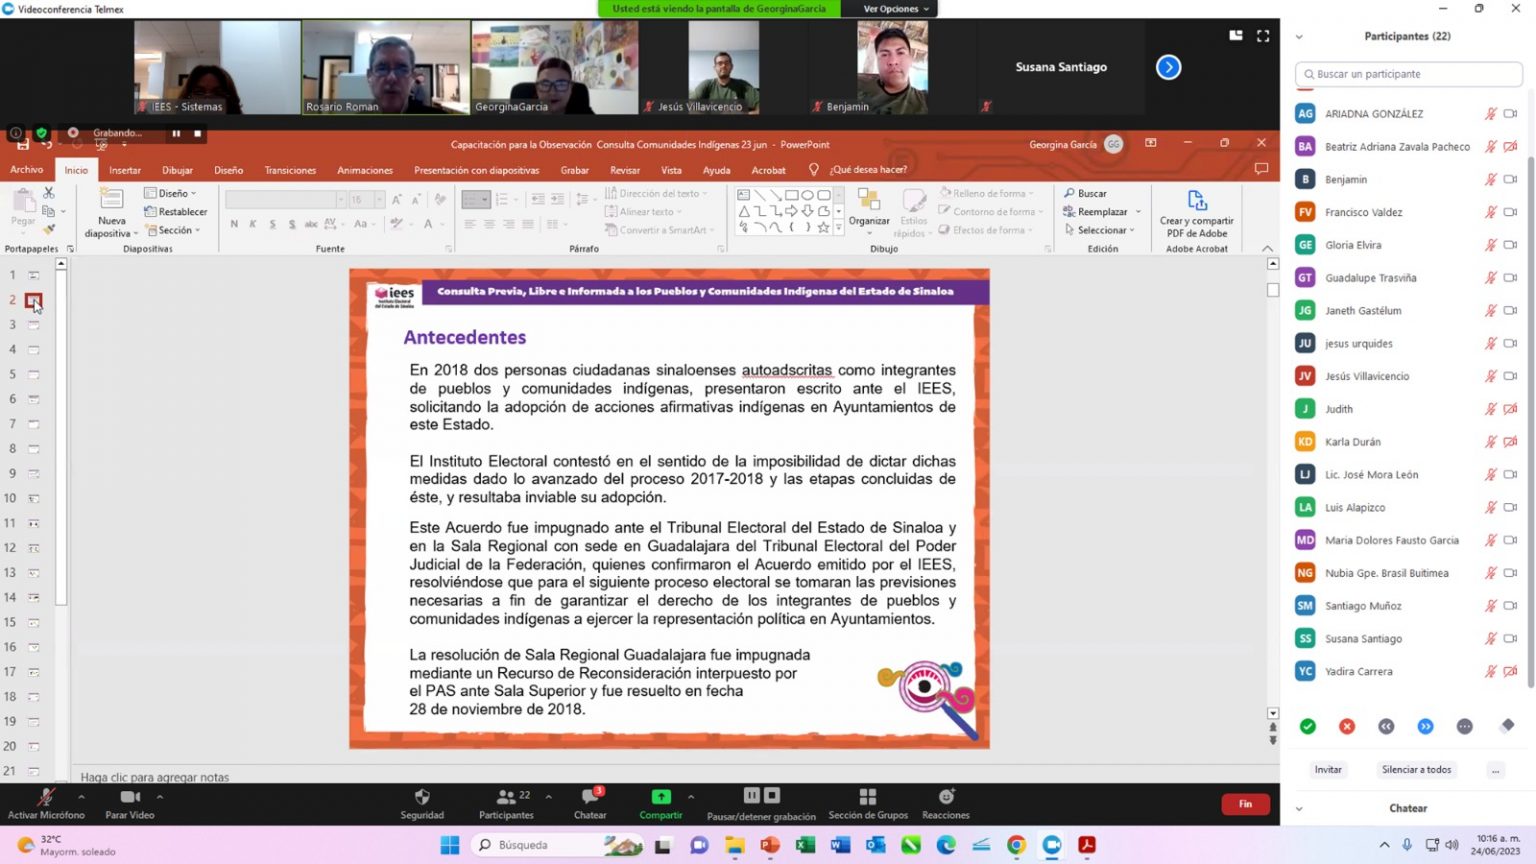The height and width of the screenshot is (864, 1536).
Task: Toggle Activar Micrófono to unmute
Action: (46, 797)
